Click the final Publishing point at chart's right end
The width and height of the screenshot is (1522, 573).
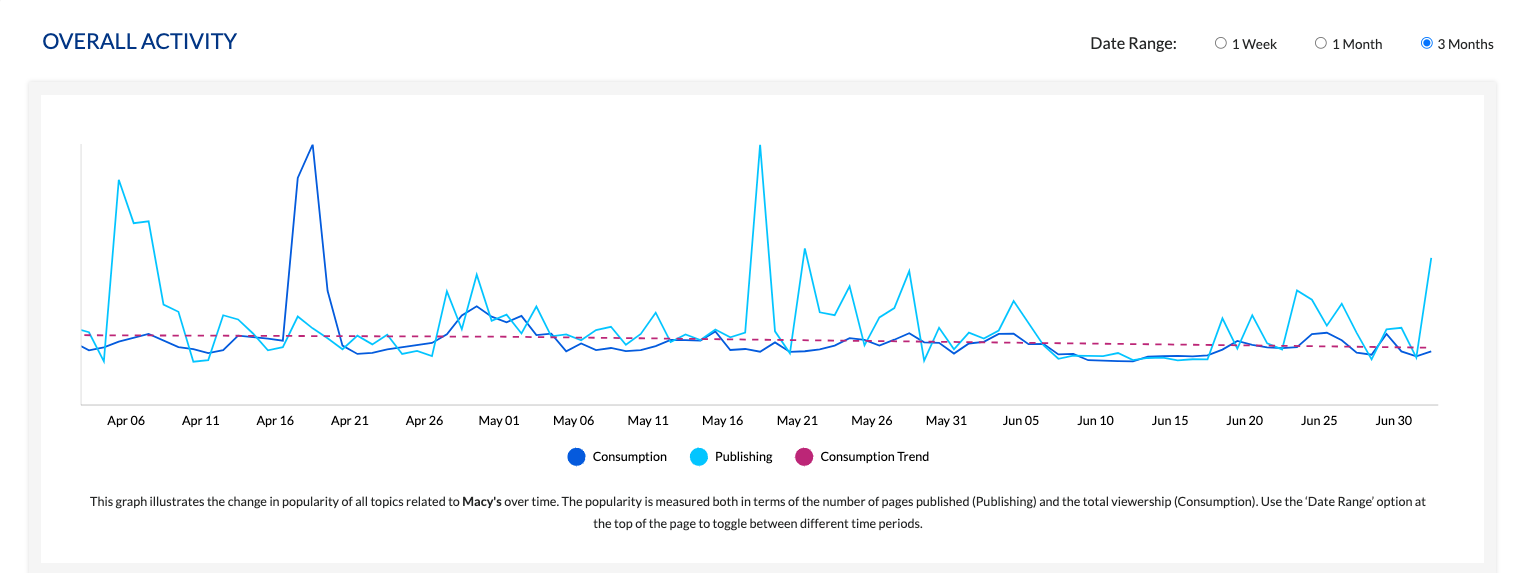coord(1431,259)
